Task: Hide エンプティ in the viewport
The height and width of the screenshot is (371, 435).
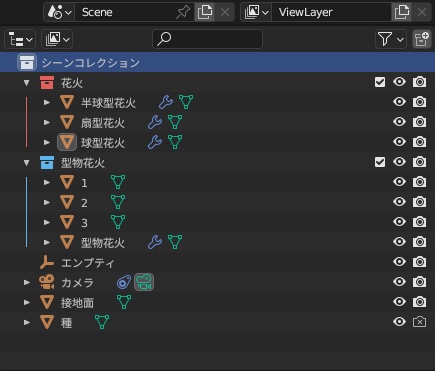Action: [399, 262]
